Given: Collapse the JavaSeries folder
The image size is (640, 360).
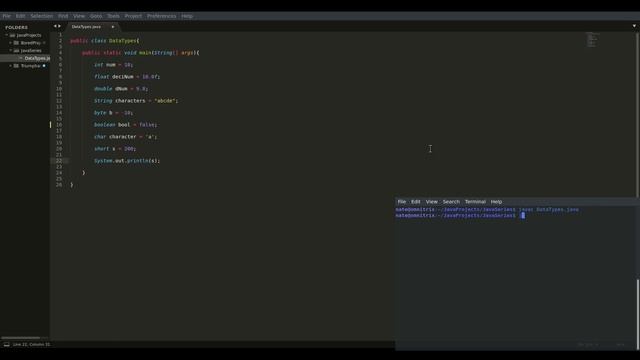Looking at the screenshot, I should tap(11, 50).
